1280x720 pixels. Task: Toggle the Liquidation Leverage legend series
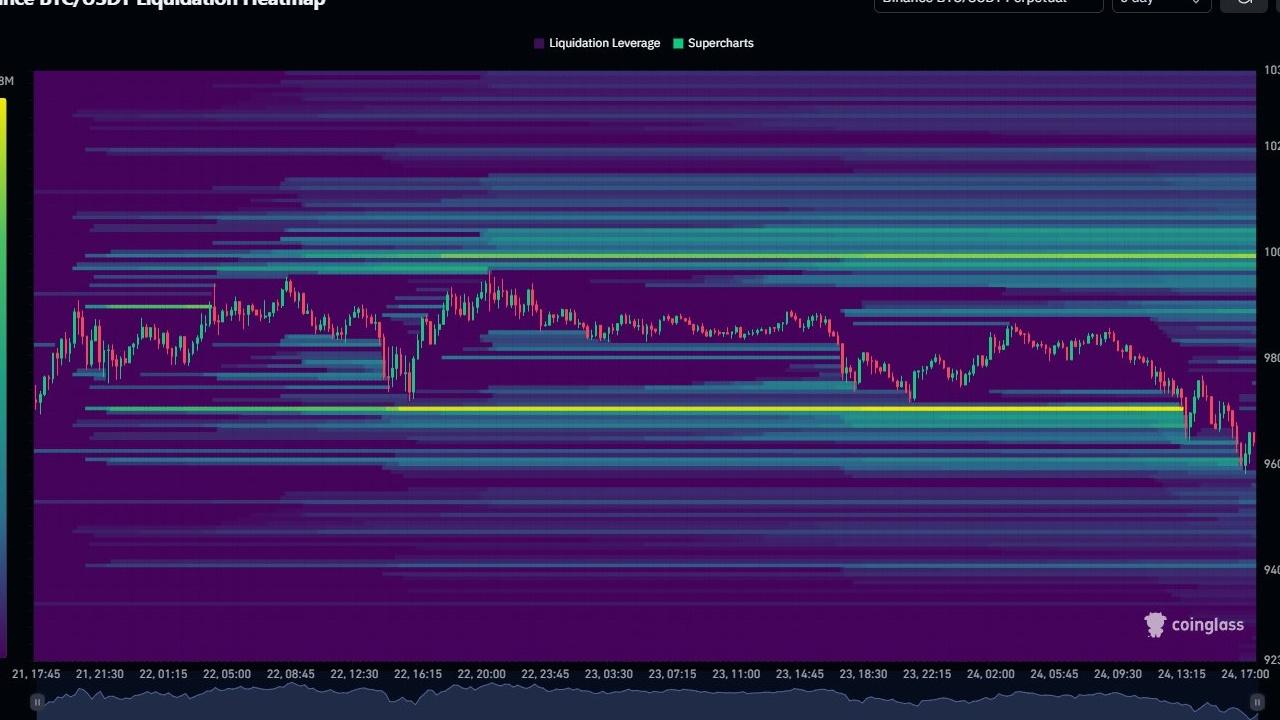tap(597, 43)
